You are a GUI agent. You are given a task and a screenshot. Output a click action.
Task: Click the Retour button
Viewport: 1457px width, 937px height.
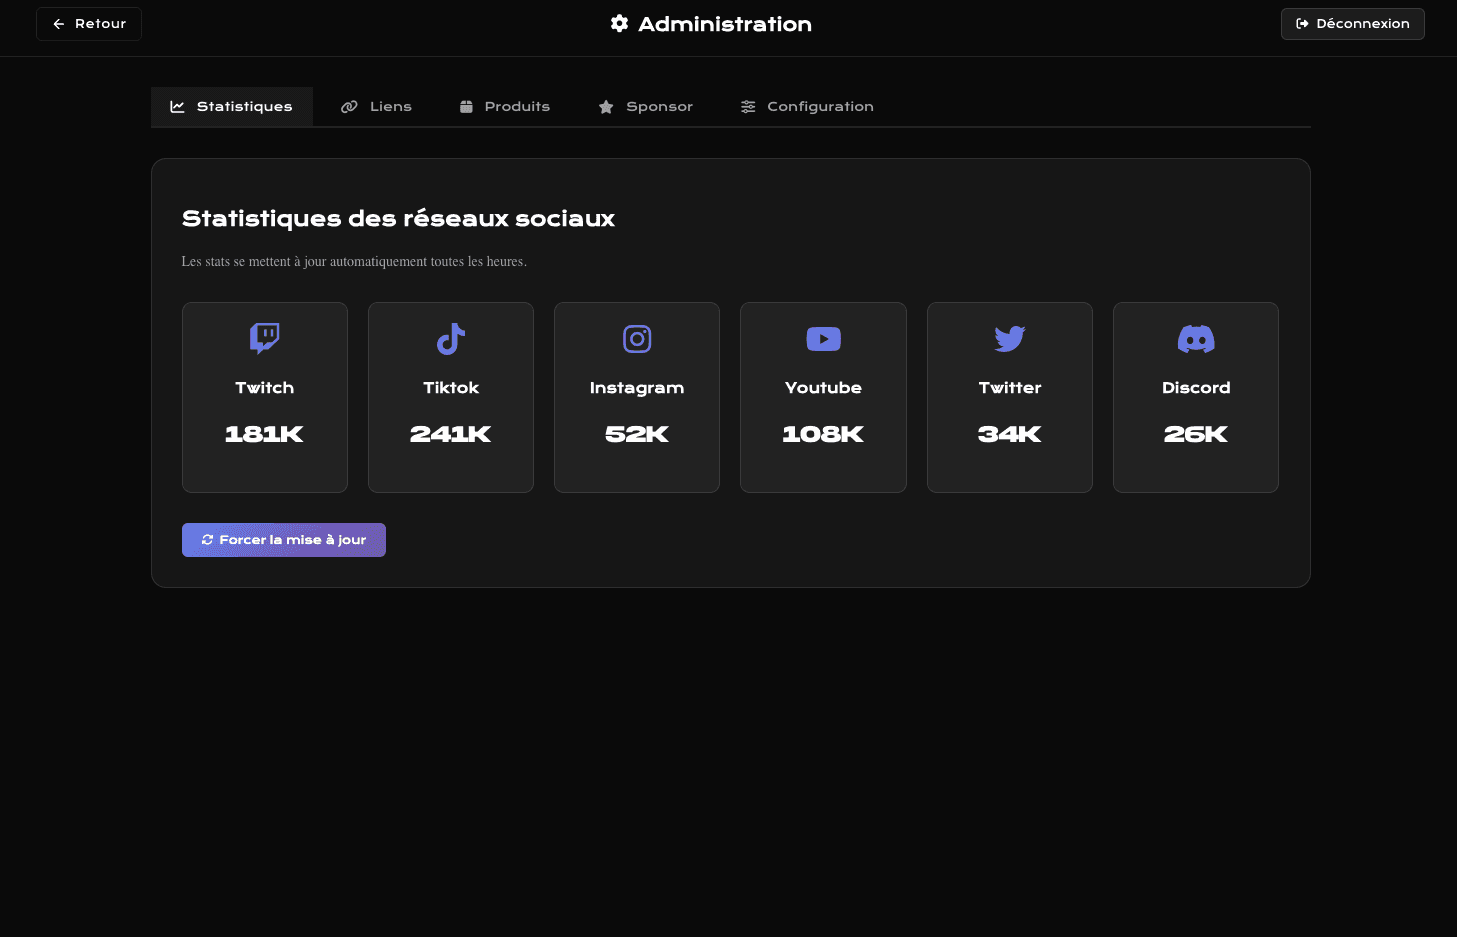pyautogui.click(x=89, y=24)
